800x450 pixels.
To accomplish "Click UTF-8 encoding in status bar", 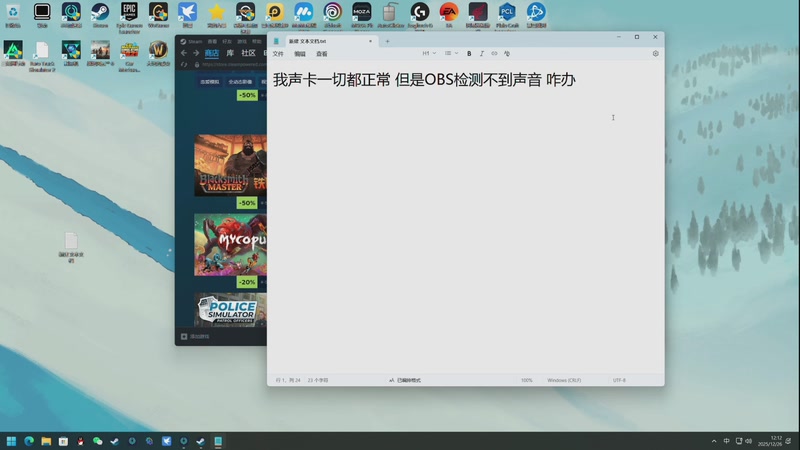I will tap(619, 380).
